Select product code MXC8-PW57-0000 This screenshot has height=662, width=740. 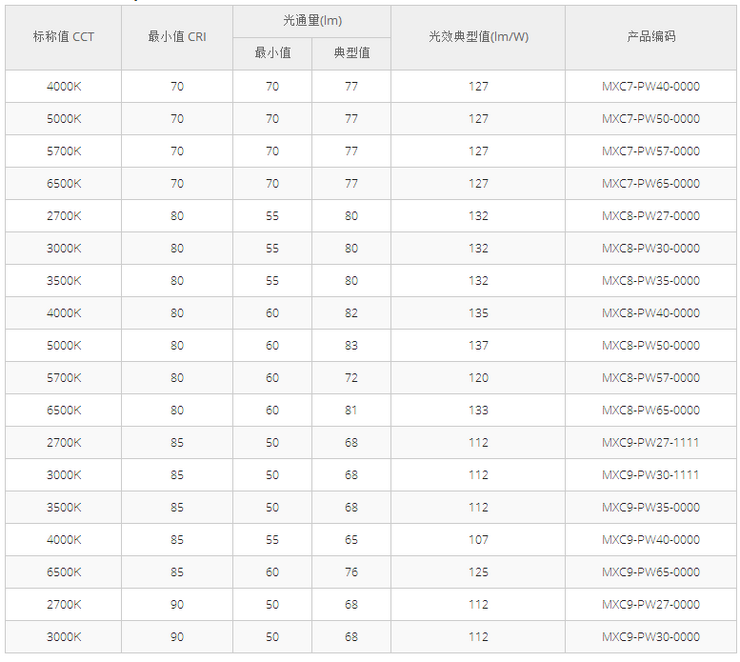click(x=651, y=378)
